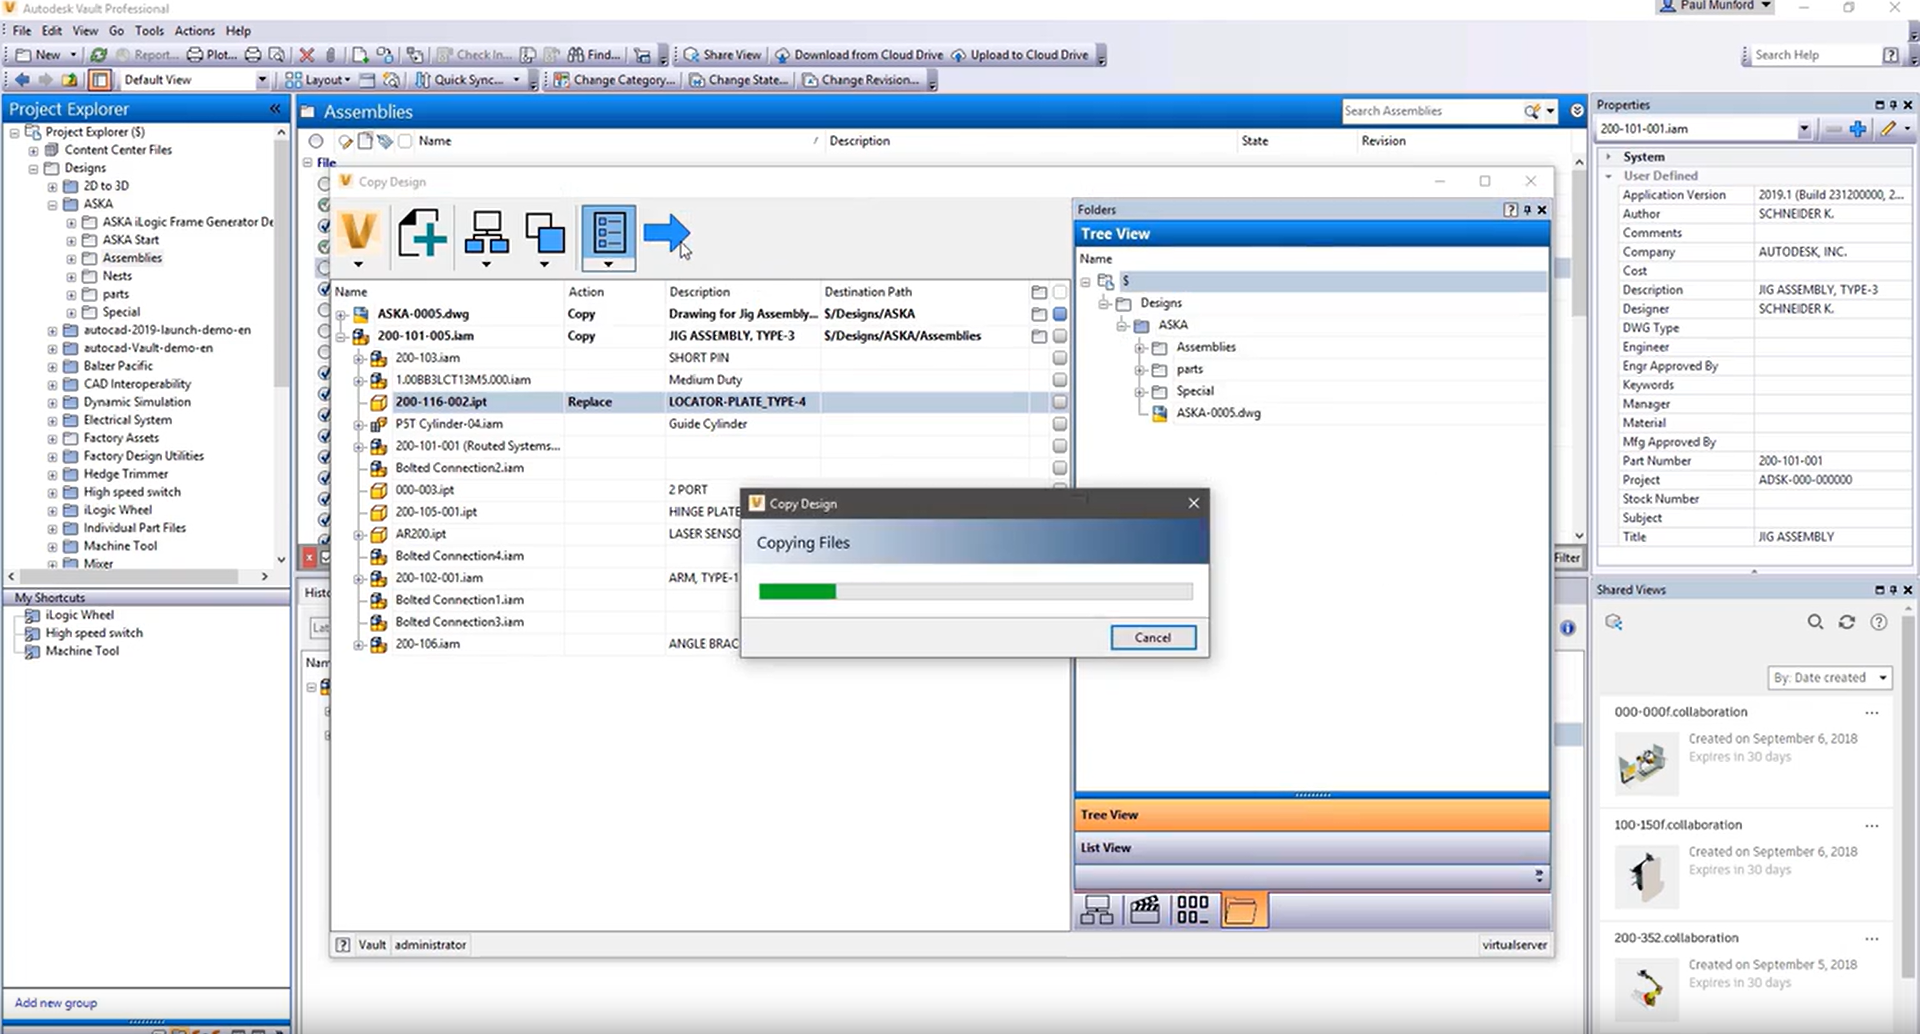Viewport: 1920px width, 1034px height.
Task: Click the search magnifier in Shared Views
Action: (1815, 622)
